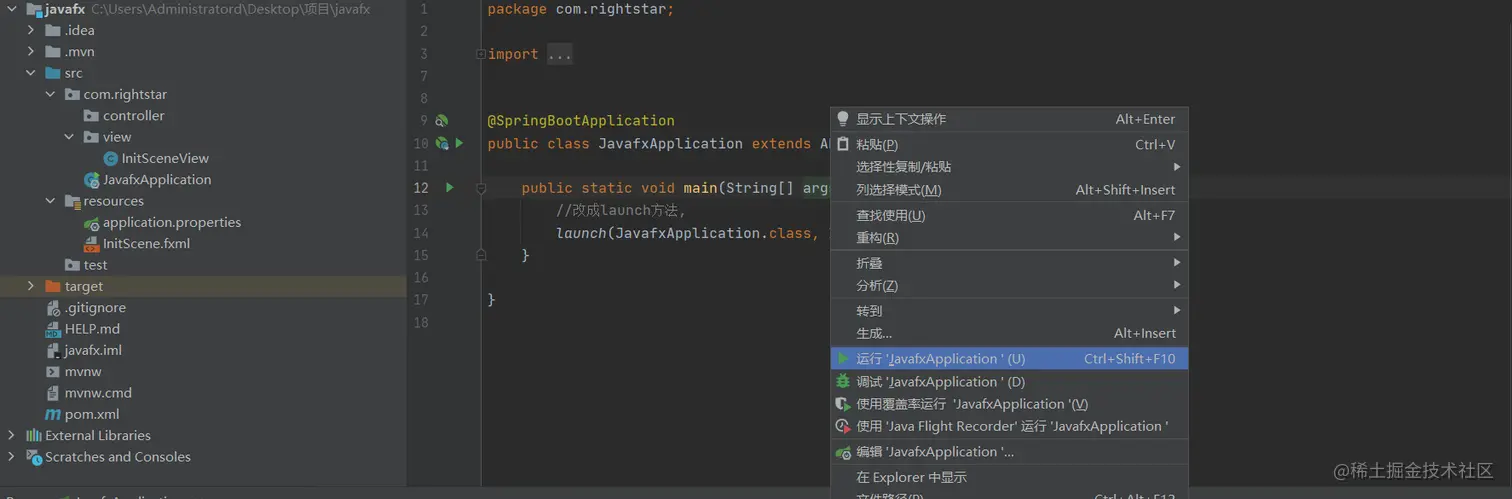
Task: Click the controller package folder icon
Action: 92,116
